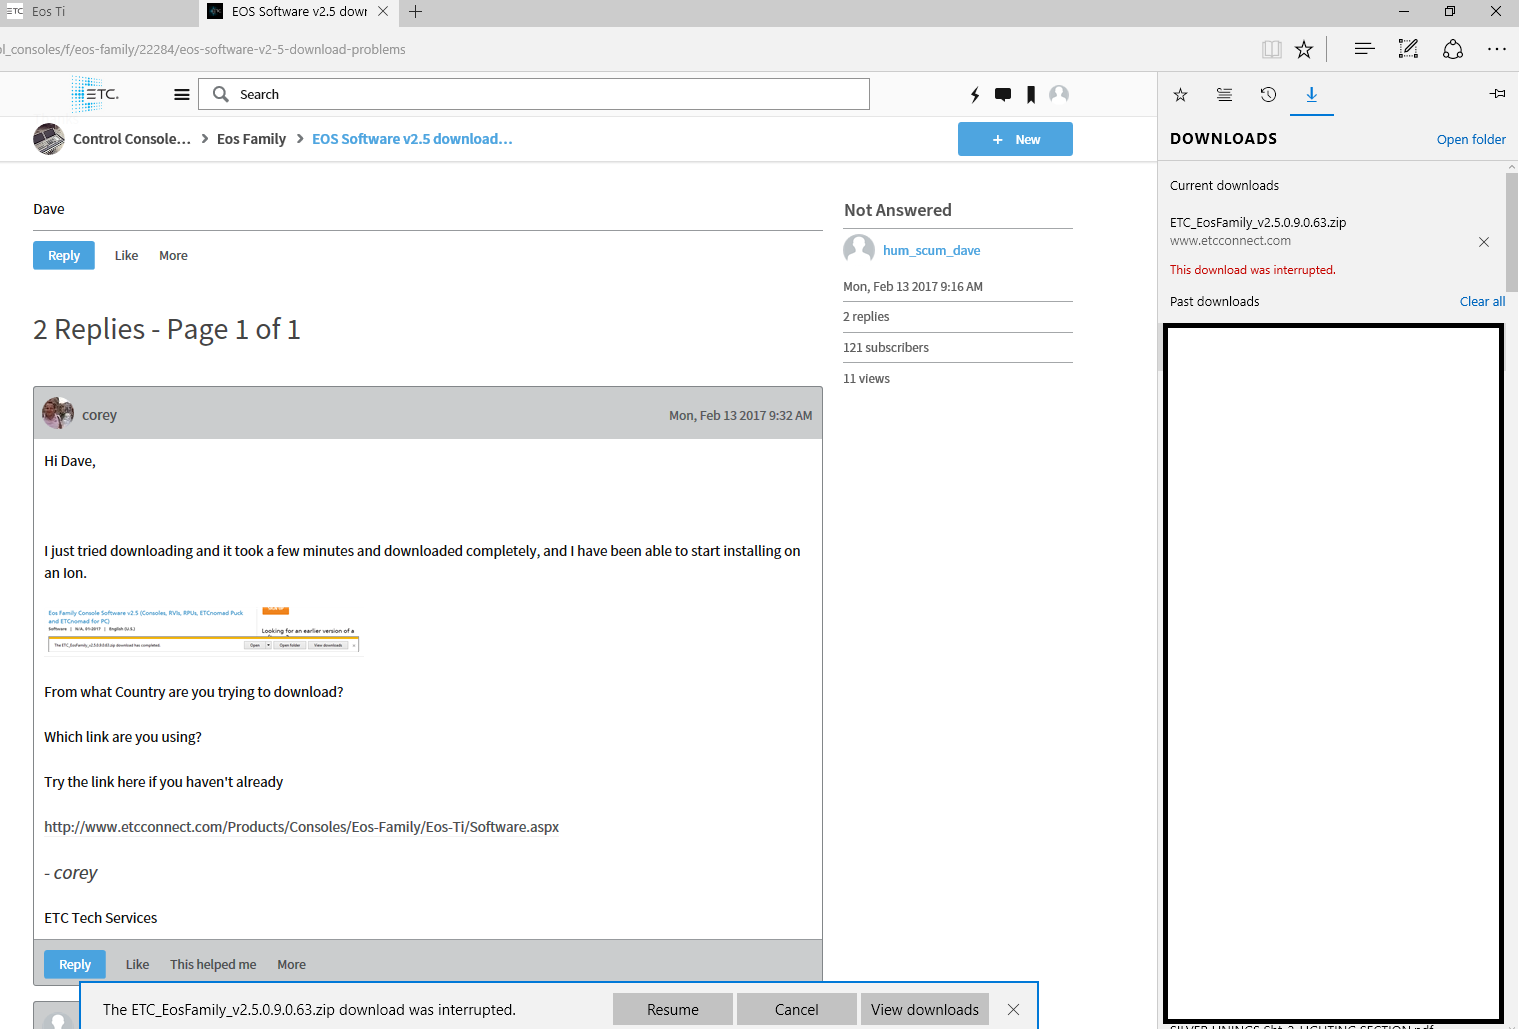The width and height of the screenshot is (1519, 1029).
Task: Open hum_scum_dave profile link
Action: pos(931,250)
